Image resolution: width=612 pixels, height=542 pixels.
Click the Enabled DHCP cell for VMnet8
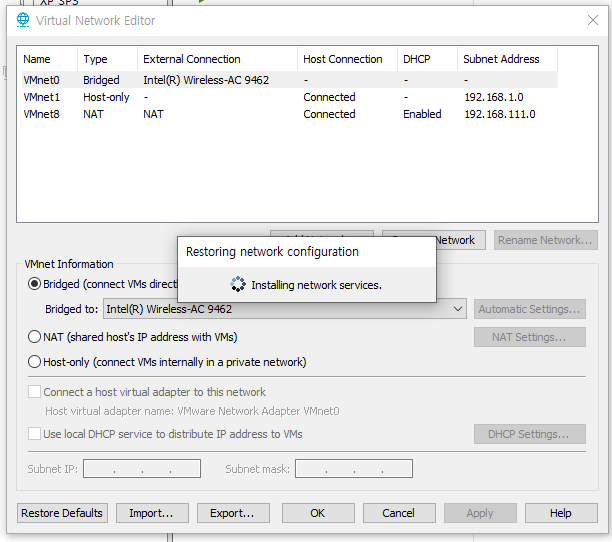click(x=422, y=114)
